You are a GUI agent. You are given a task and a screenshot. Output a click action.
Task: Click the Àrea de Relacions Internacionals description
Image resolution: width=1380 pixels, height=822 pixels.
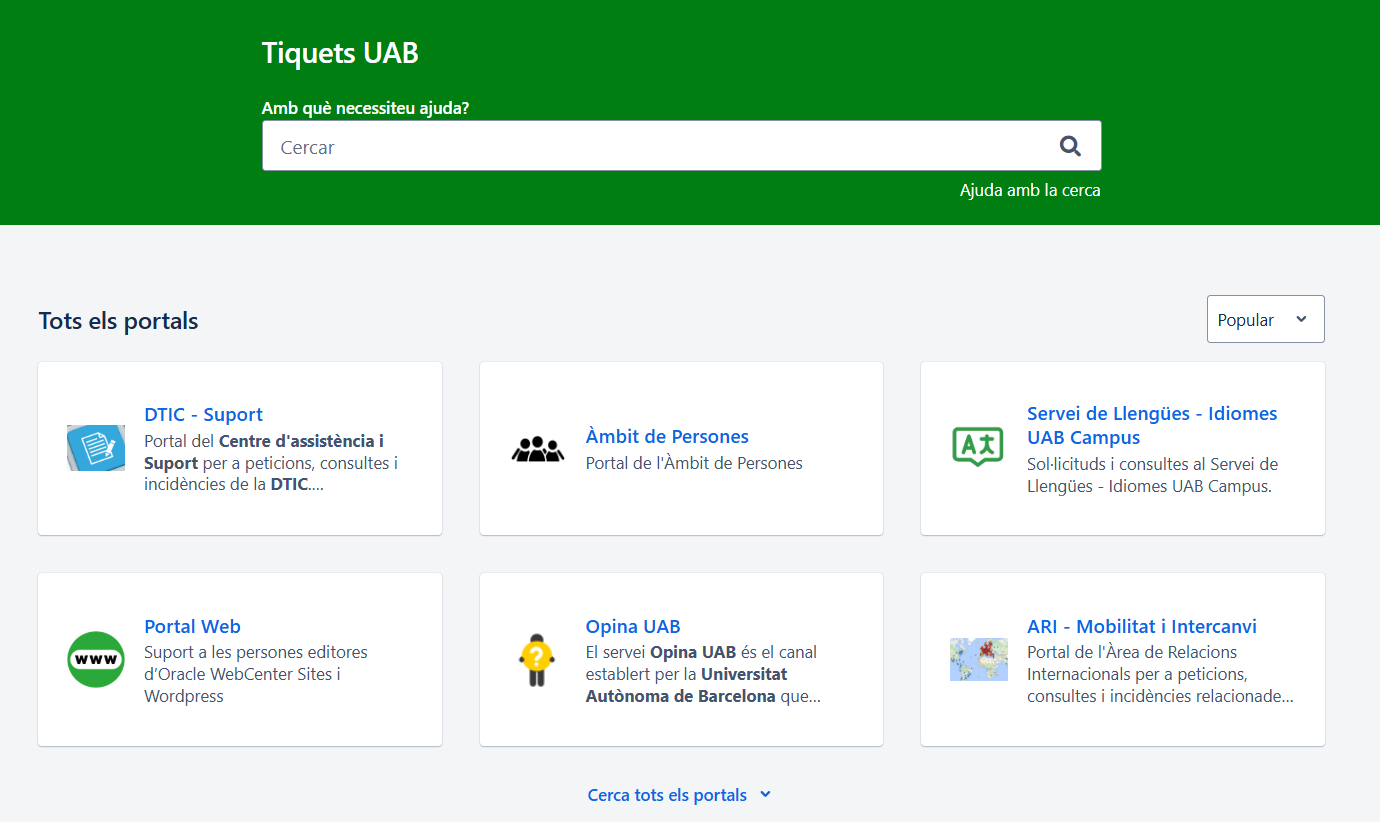click(x=1160, y=674)
